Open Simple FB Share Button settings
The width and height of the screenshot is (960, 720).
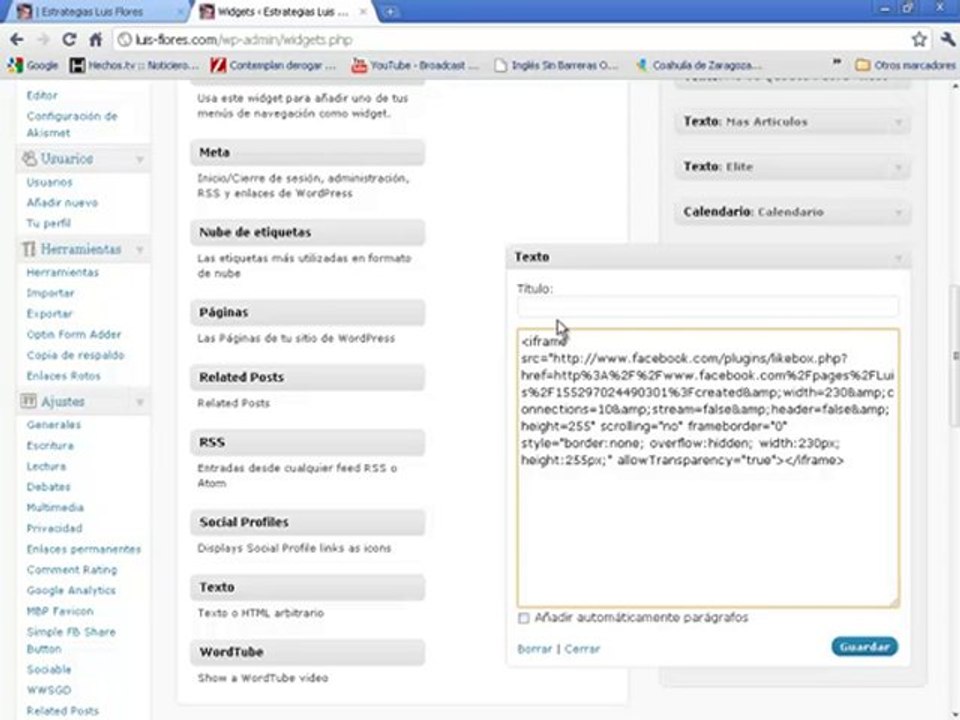coord(71,640)
